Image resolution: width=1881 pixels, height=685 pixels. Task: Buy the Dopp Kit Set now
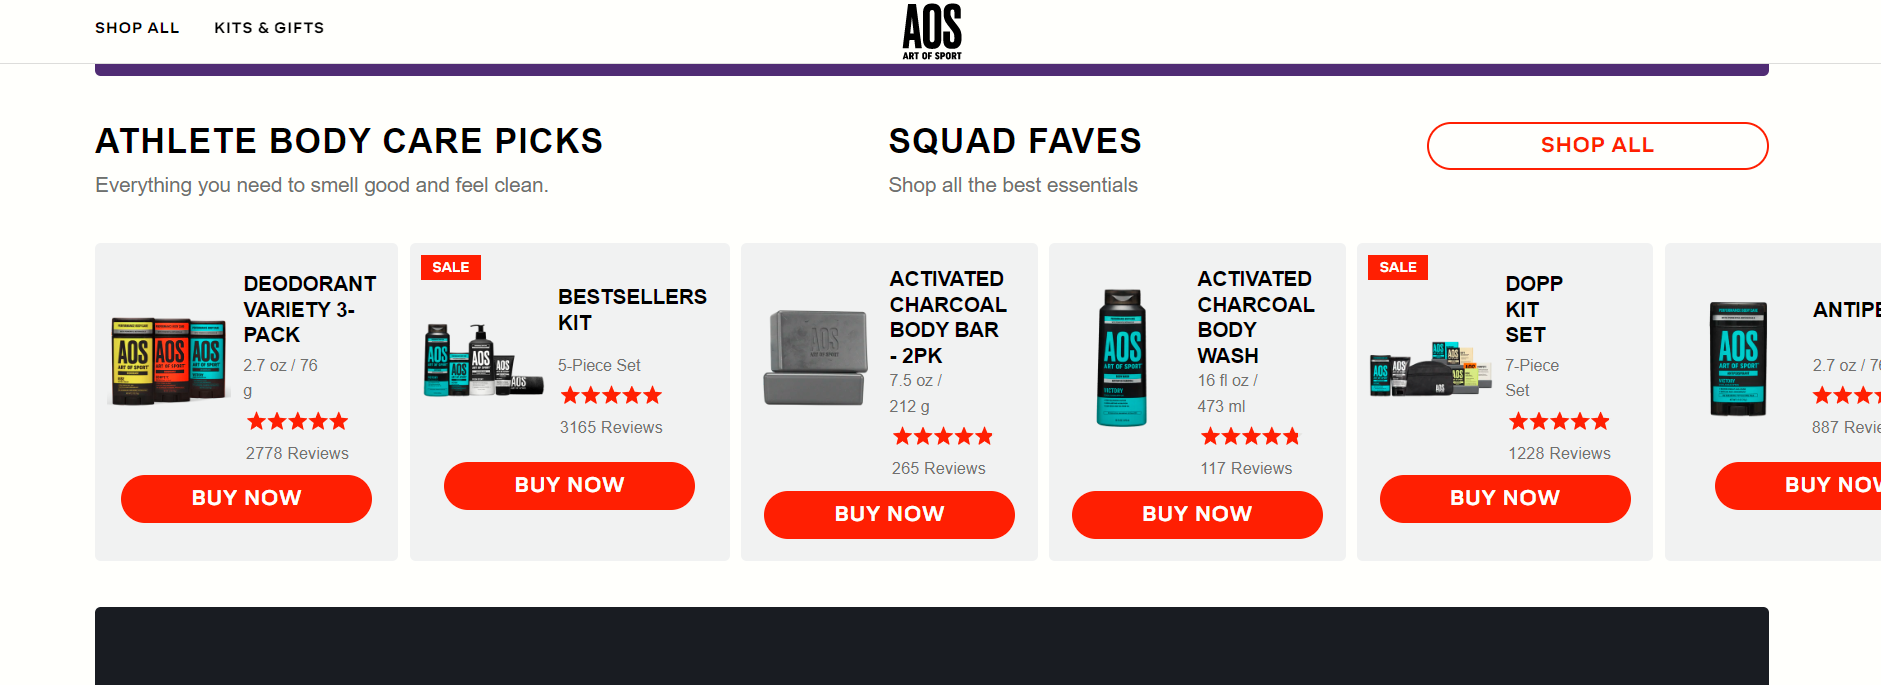tap(1505, 498)
